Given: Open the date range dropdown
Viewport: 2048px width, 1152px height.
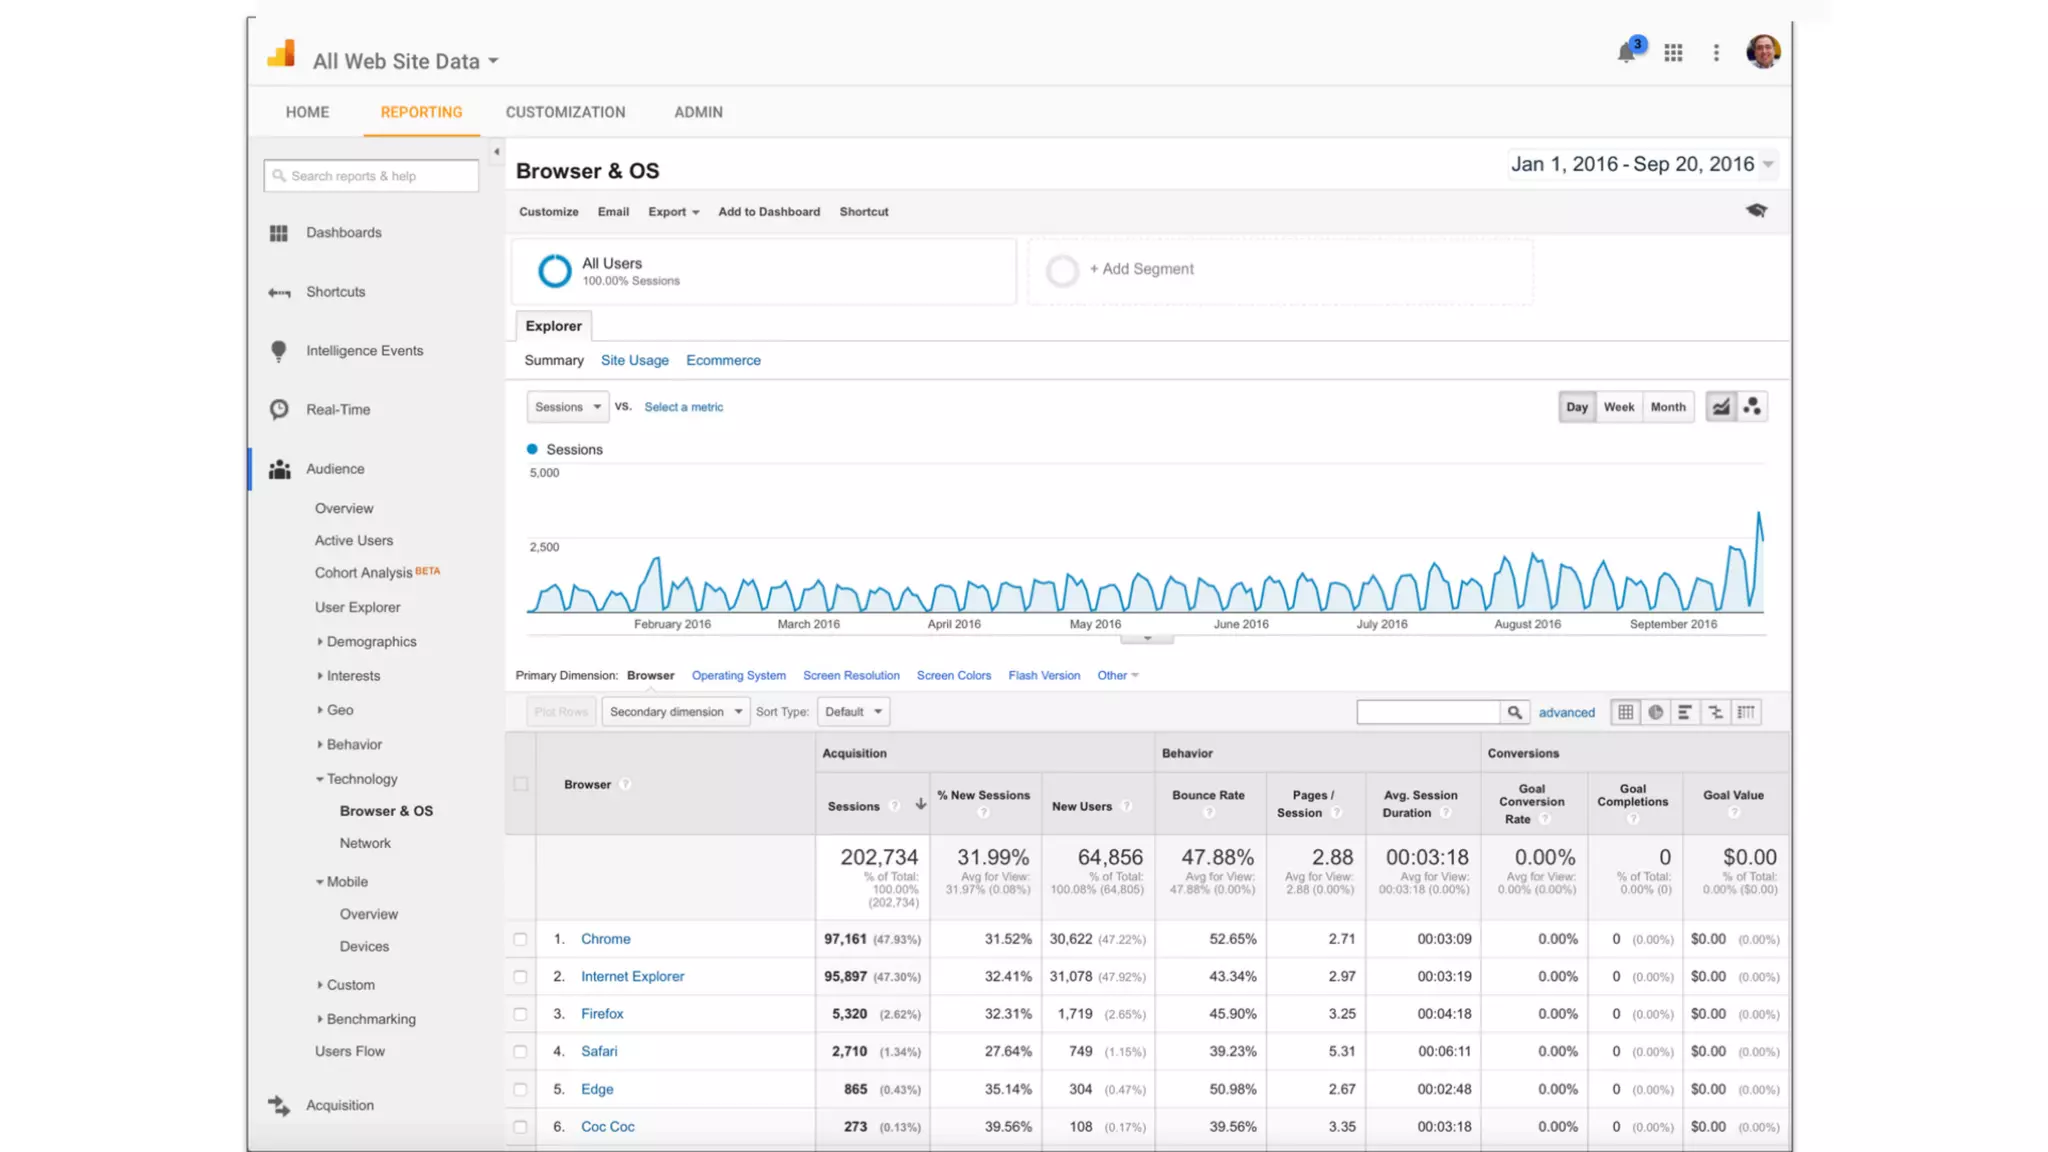Looking at the screenshot, I should pyautogui.click(x=1641, y=164).
